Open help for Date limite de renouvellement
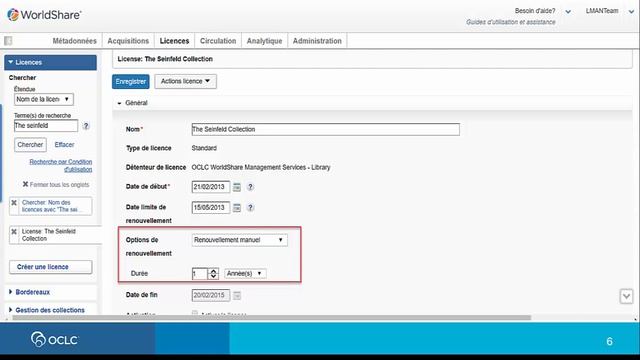This screenshot has height=360, width=640. pyautogui.click(x=250, y=208)
